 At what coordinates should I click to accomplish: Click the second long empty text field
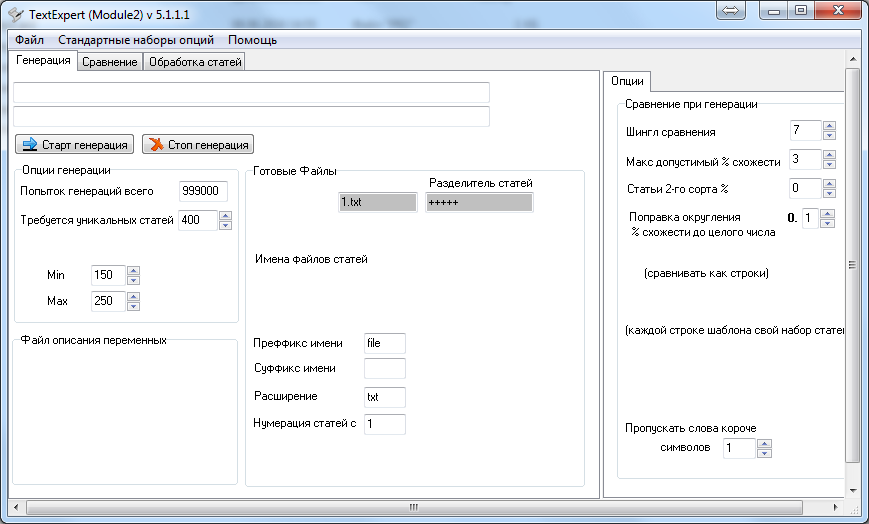(252, 116)
